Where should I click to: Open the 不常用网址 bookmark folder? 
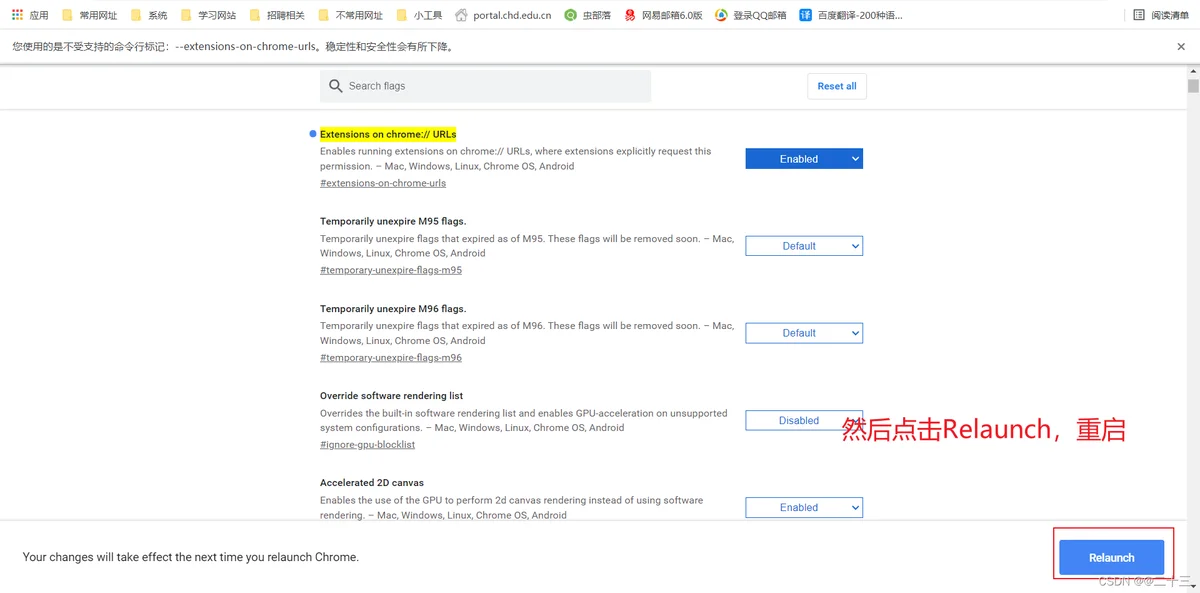coord(350,15)
